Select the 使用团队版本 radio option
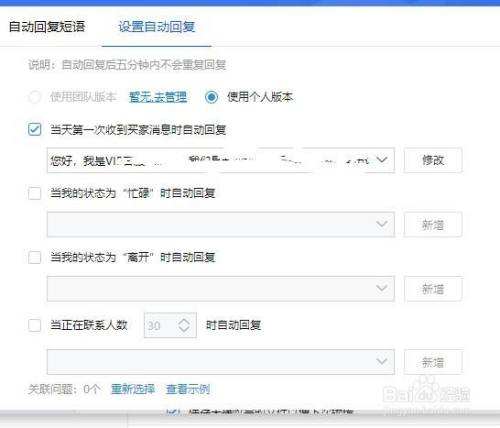The width and height of the screenshot is (500, 428). tap(35, 97)
